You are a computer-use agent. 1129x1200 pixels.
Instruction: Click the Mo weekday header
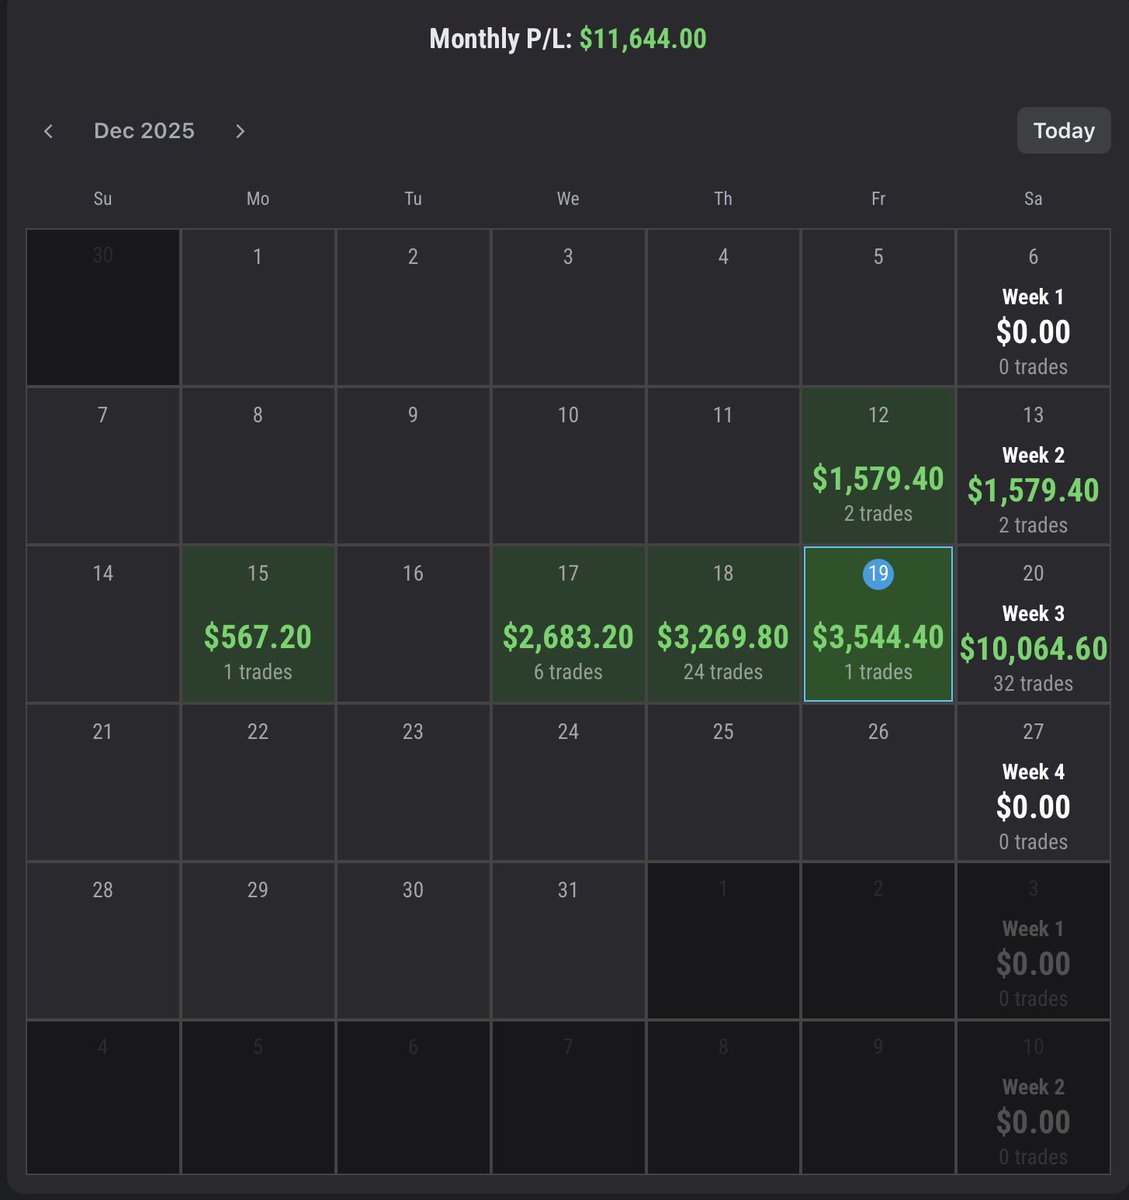258,199
